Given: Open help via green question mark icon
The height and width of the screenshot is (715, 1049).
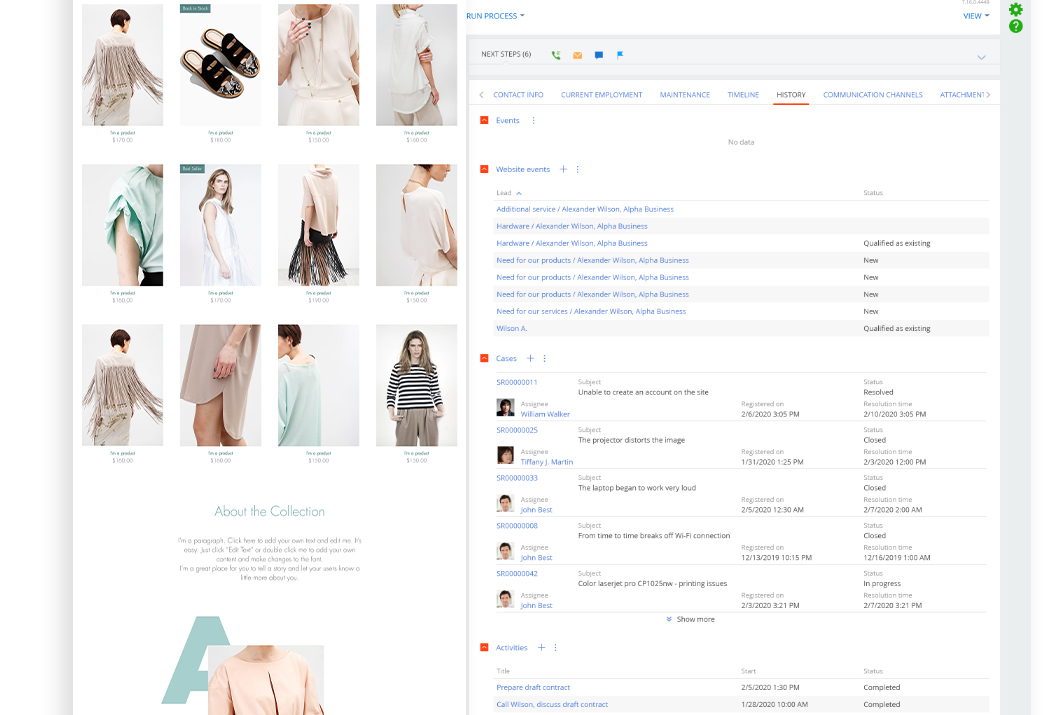Looking at the screenshot, I should (1016, 26).
